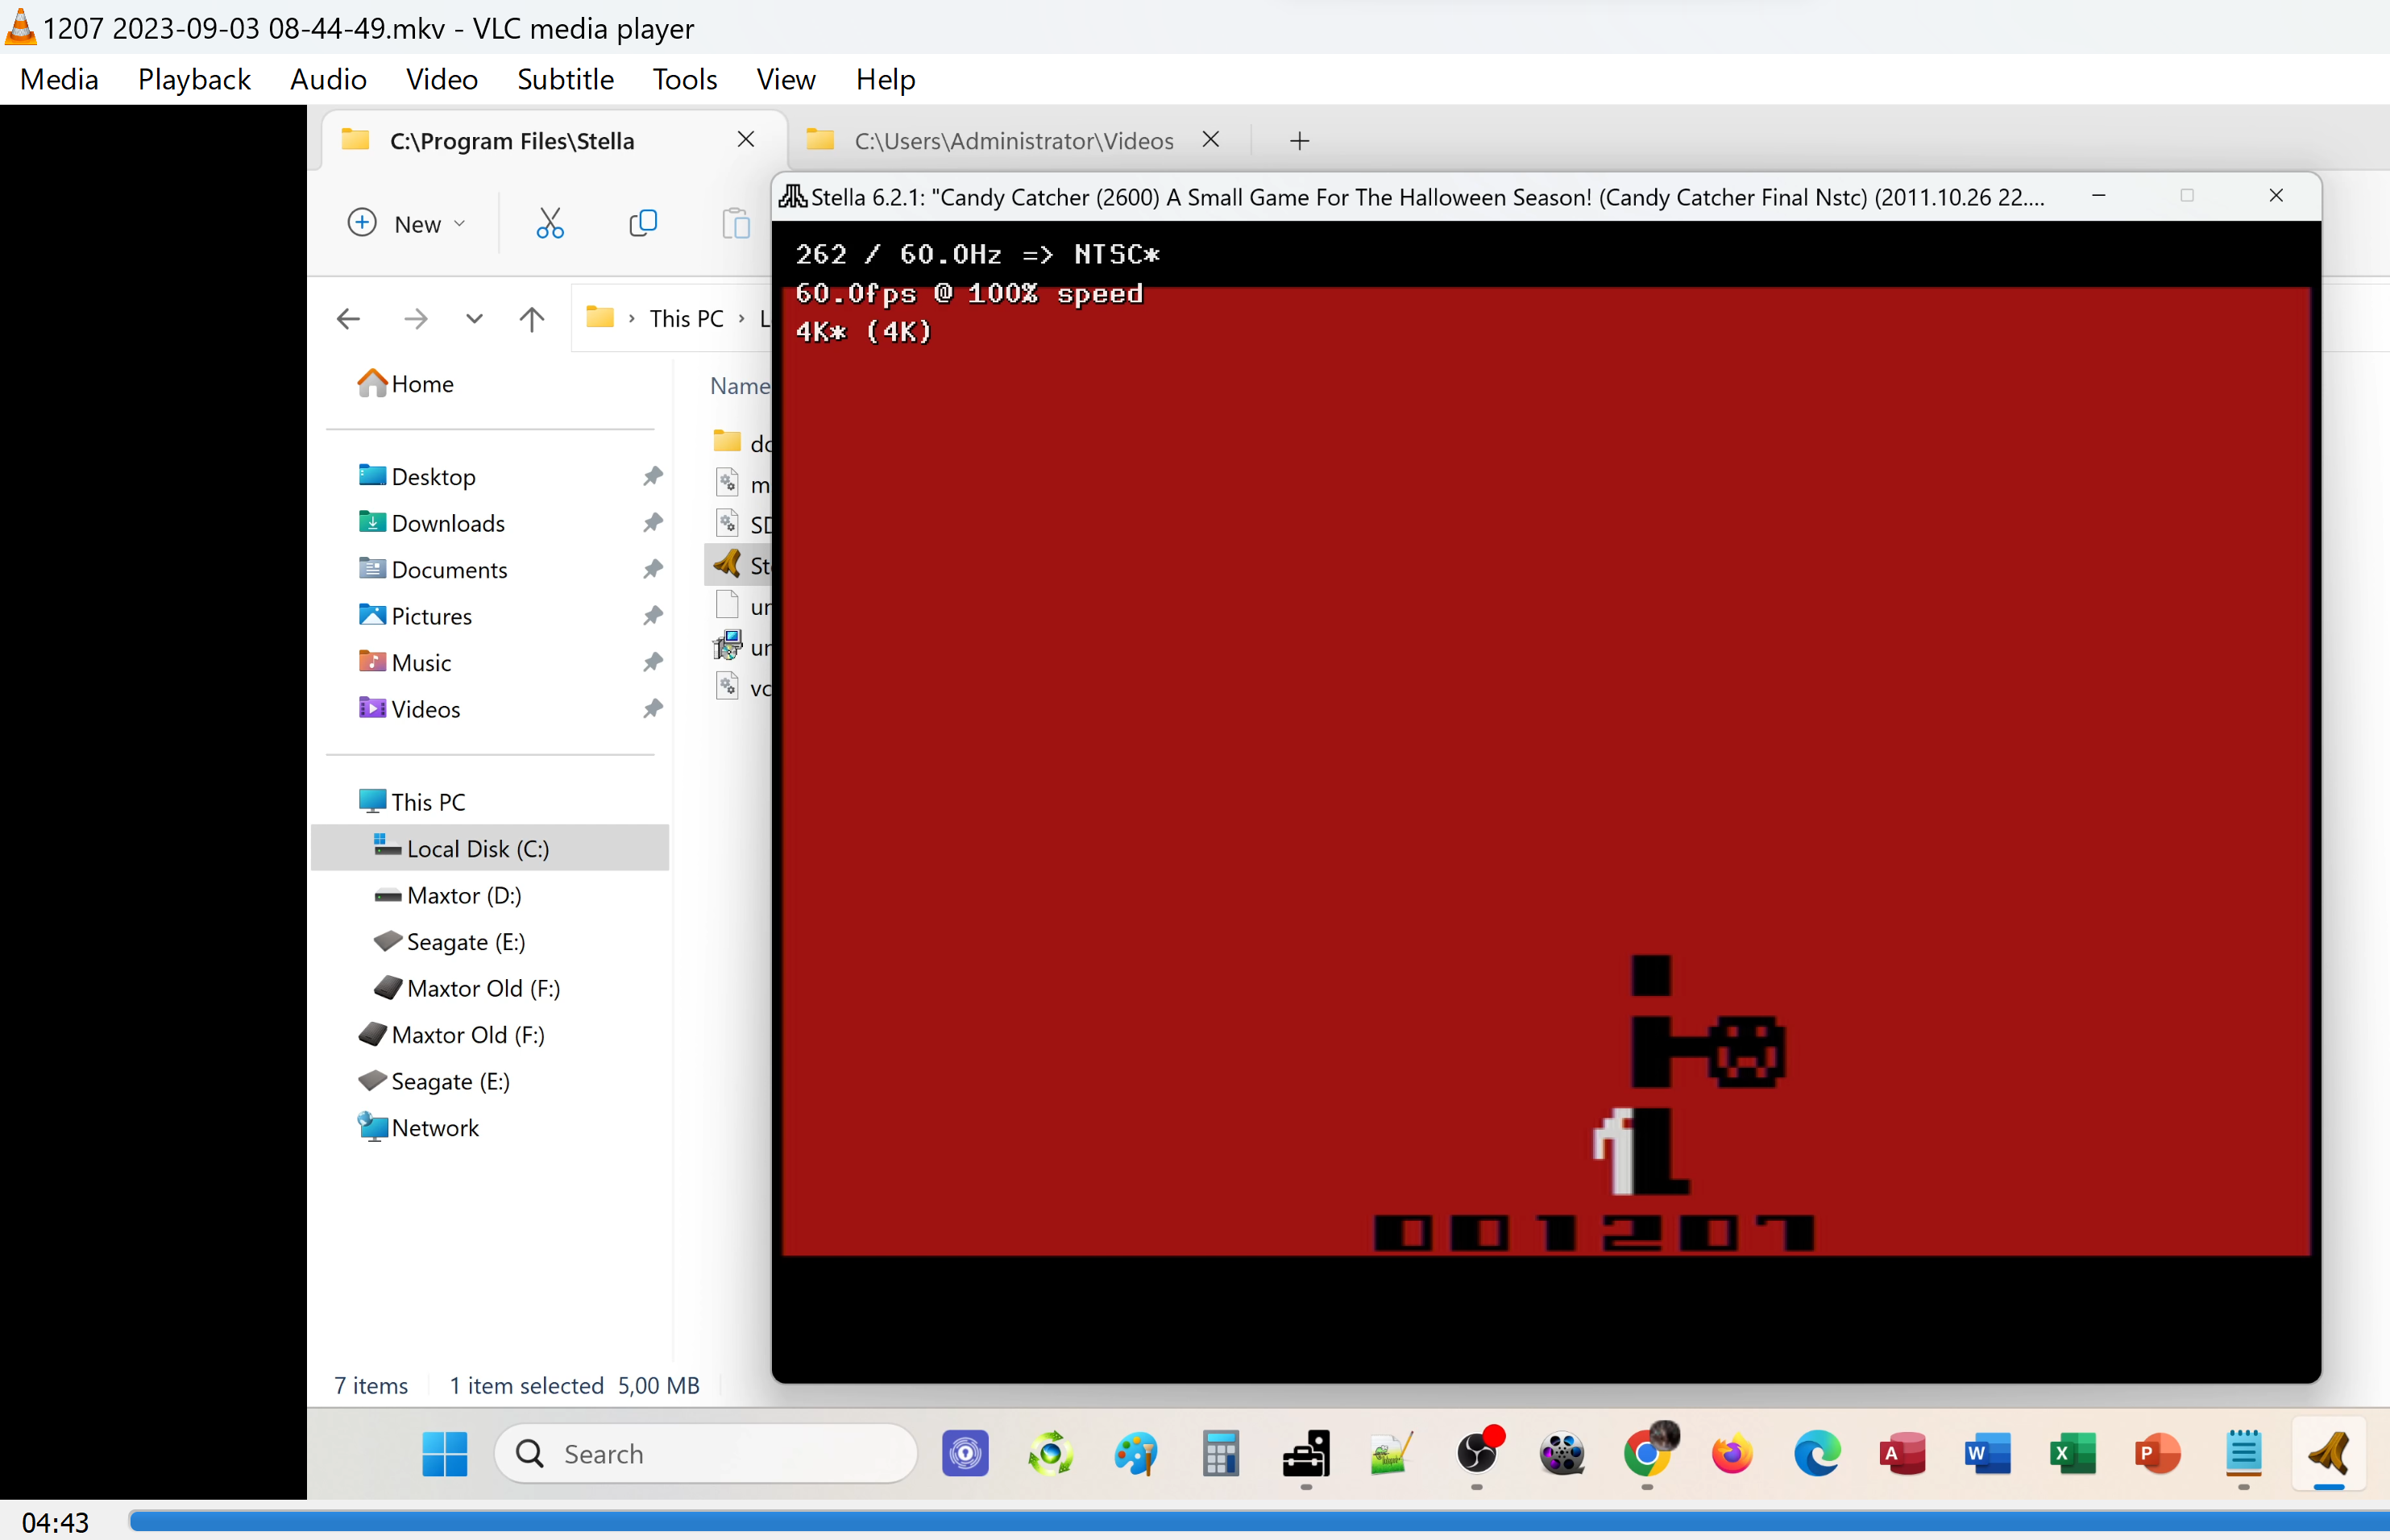Toggle pin beside Videos folder
The image size is (2390, 1540).
[x=653, y=709]
